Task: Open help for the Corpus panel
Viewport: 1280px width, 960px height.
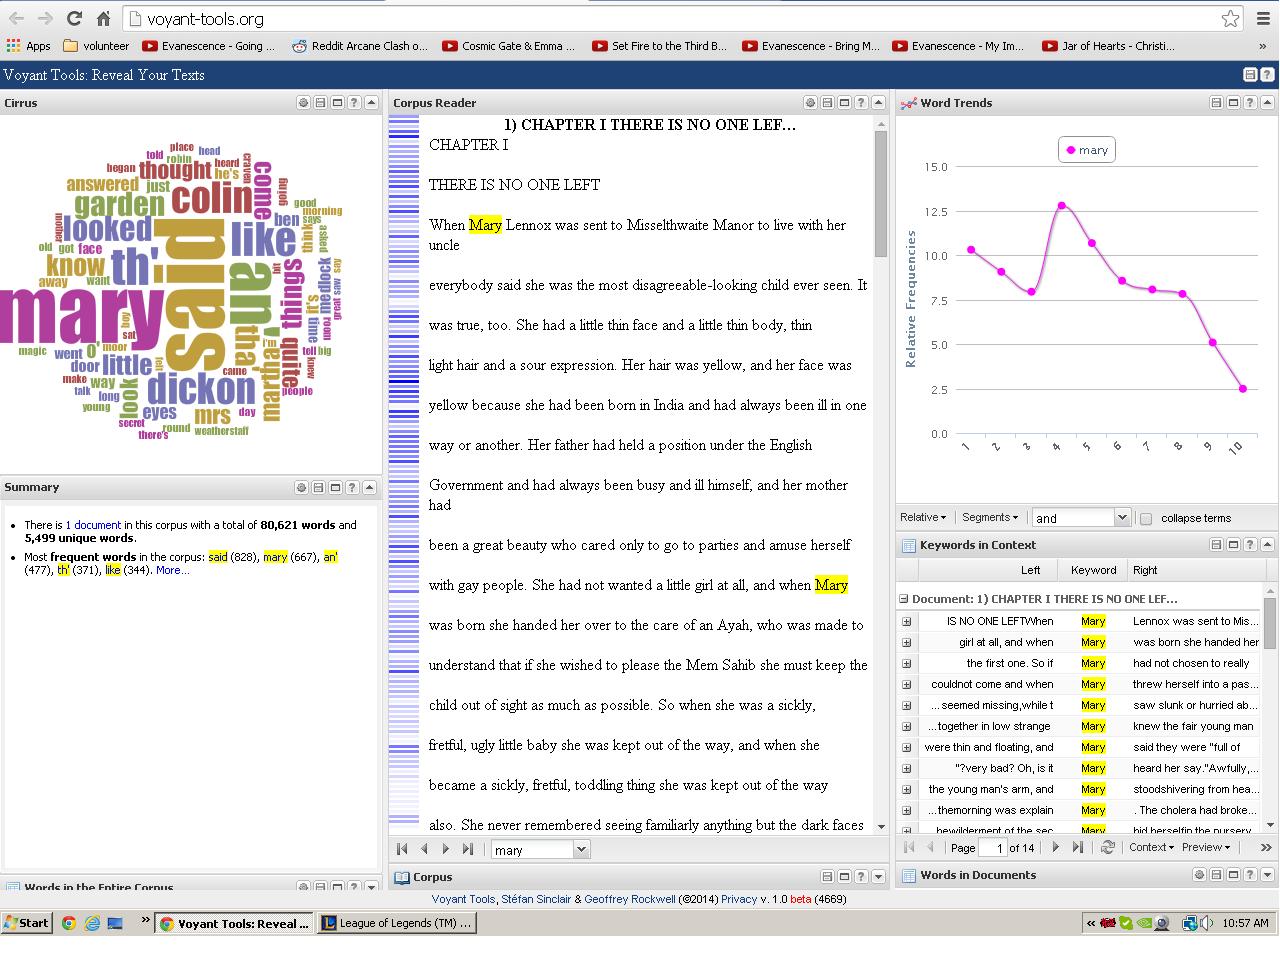Action: [861, 877]
